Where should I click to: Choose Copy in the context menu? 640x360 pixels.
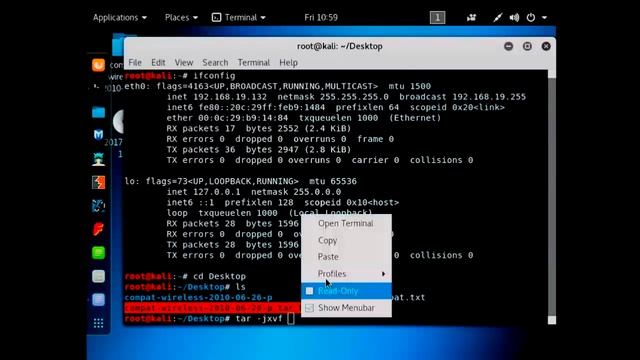click(x=347, y=240)
